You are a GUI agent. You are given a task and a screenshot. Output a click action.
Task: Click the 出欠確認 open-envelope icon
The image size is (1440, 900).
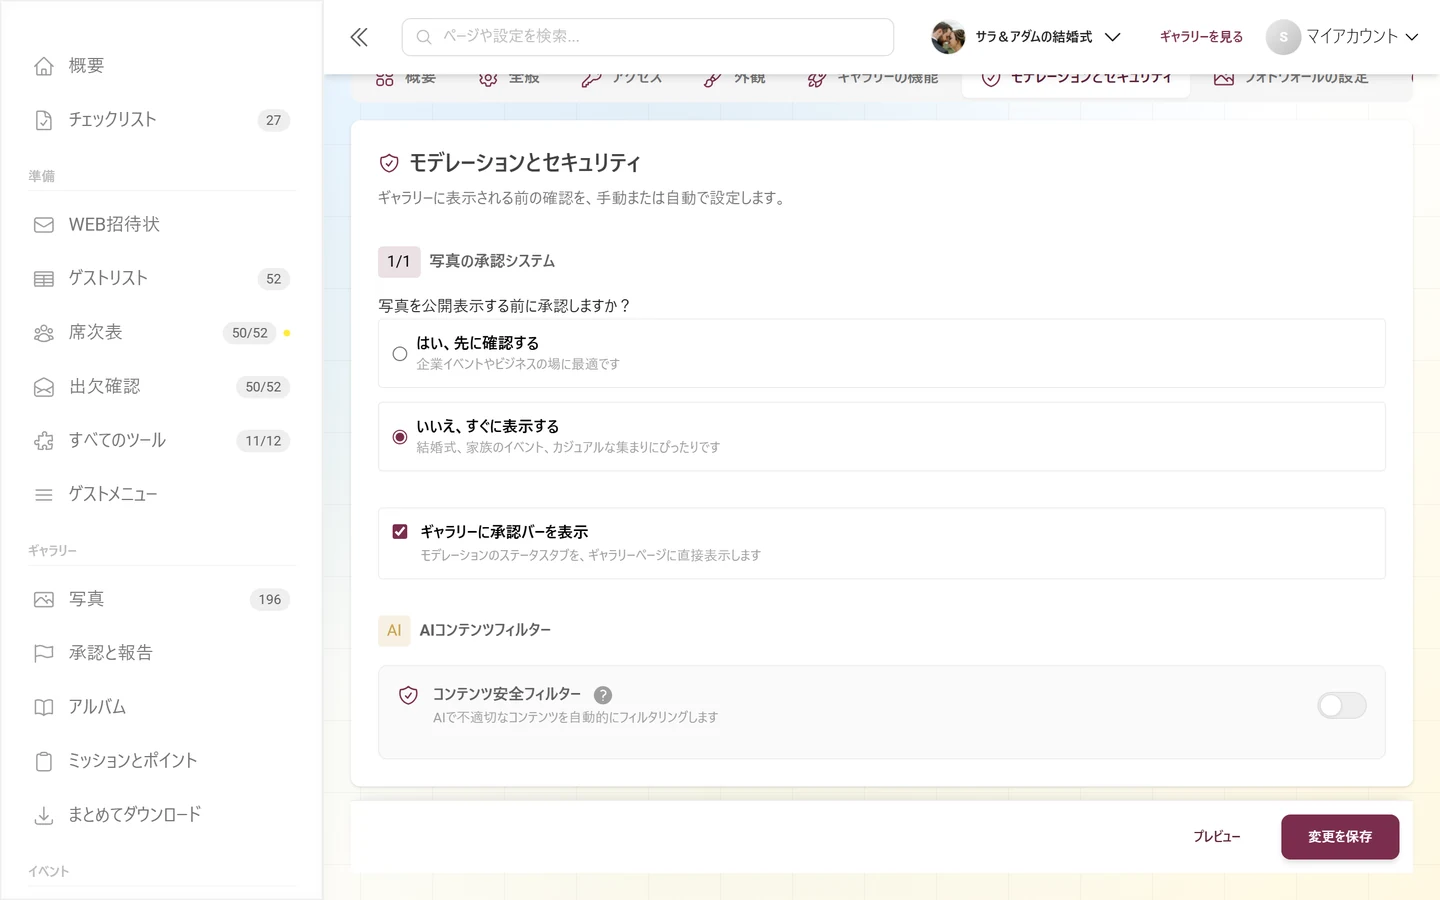tap(44, 387)
